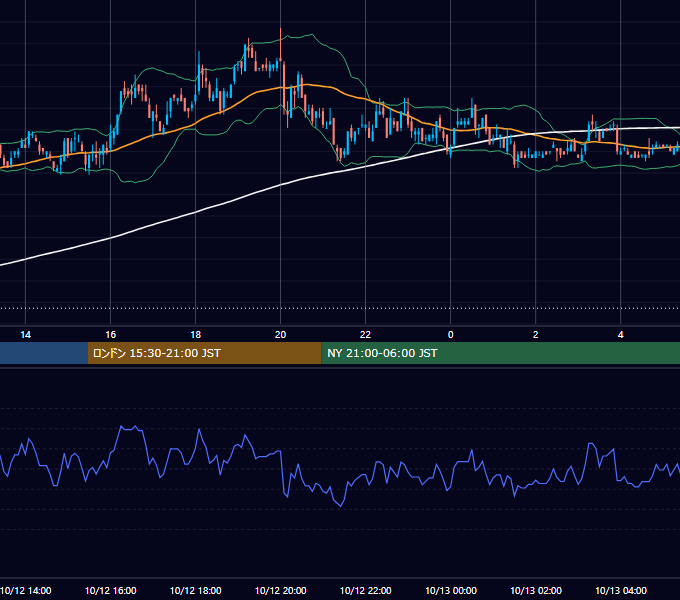Click the 2 hour label on price axis

point(536,335)
